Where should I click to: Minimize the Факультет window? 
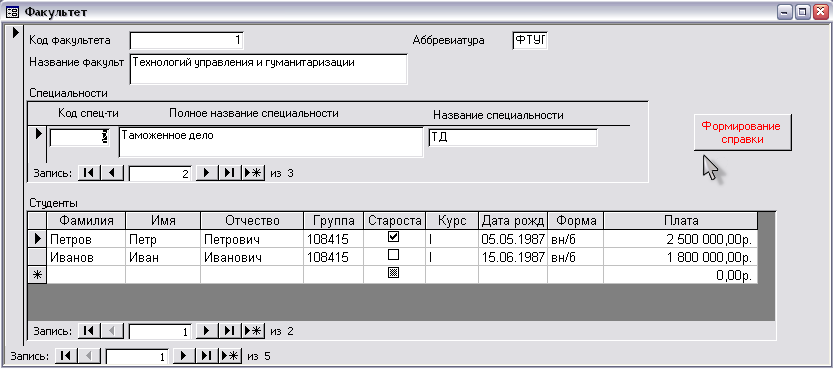coord(786,12)
